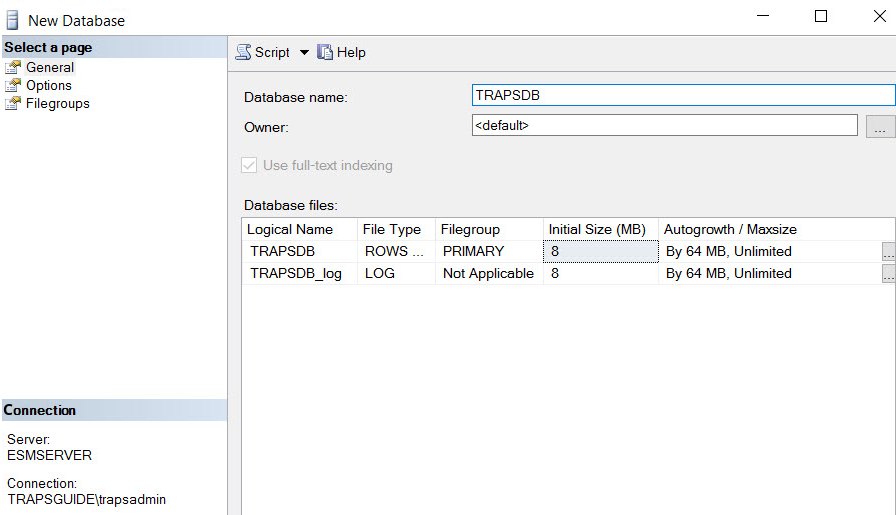Click the Owner text field
This screenshot has width=896, height=515.
click(x=664, y=126)
